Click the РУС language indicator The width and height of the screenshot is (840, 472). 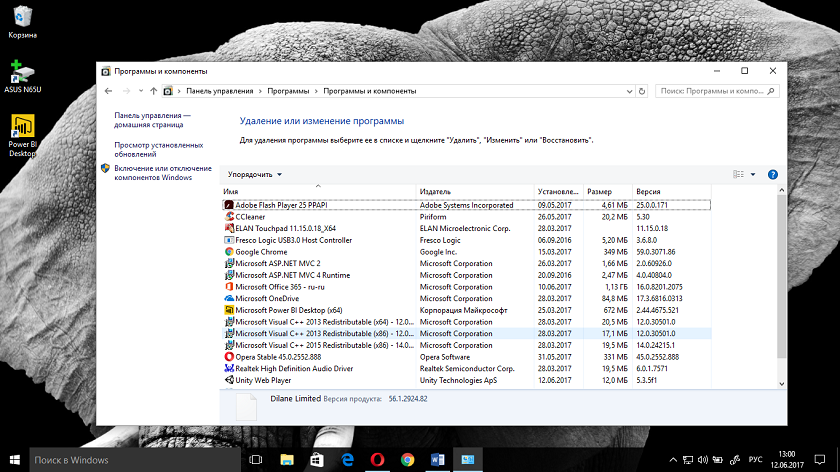click(755, 460)
